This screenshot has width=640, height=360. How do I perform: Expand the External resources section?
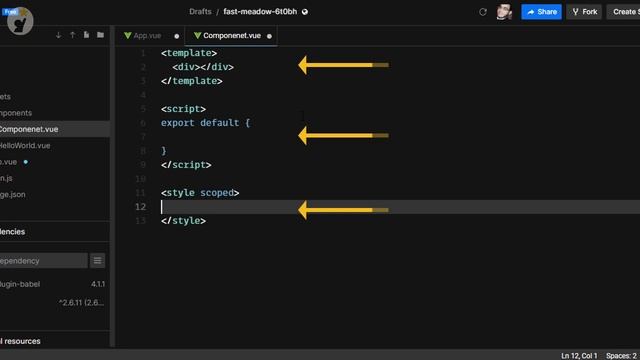tap(55, 341)
